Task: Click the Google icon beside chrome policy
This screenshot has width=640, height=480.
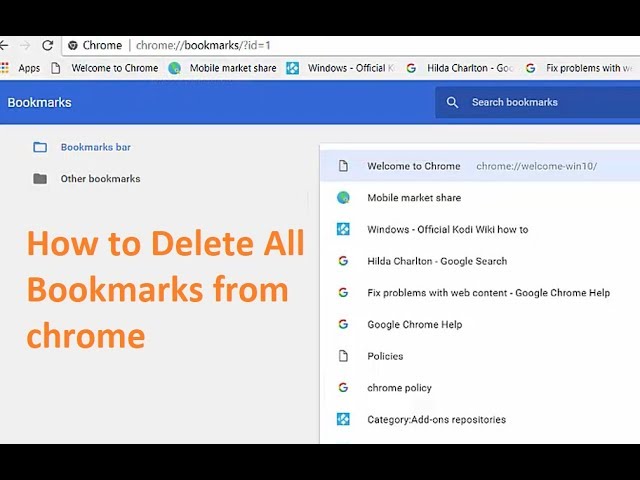Action: (x=343, y=388)
